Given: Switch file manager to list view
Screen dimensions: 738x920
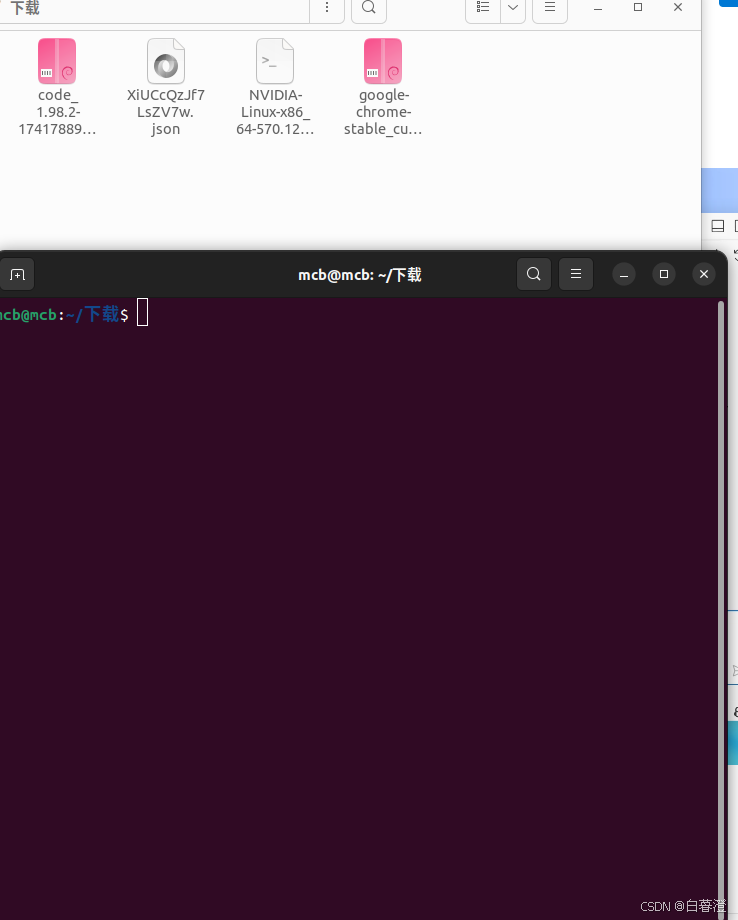Looking at the screenshot, I should [483, 8].
